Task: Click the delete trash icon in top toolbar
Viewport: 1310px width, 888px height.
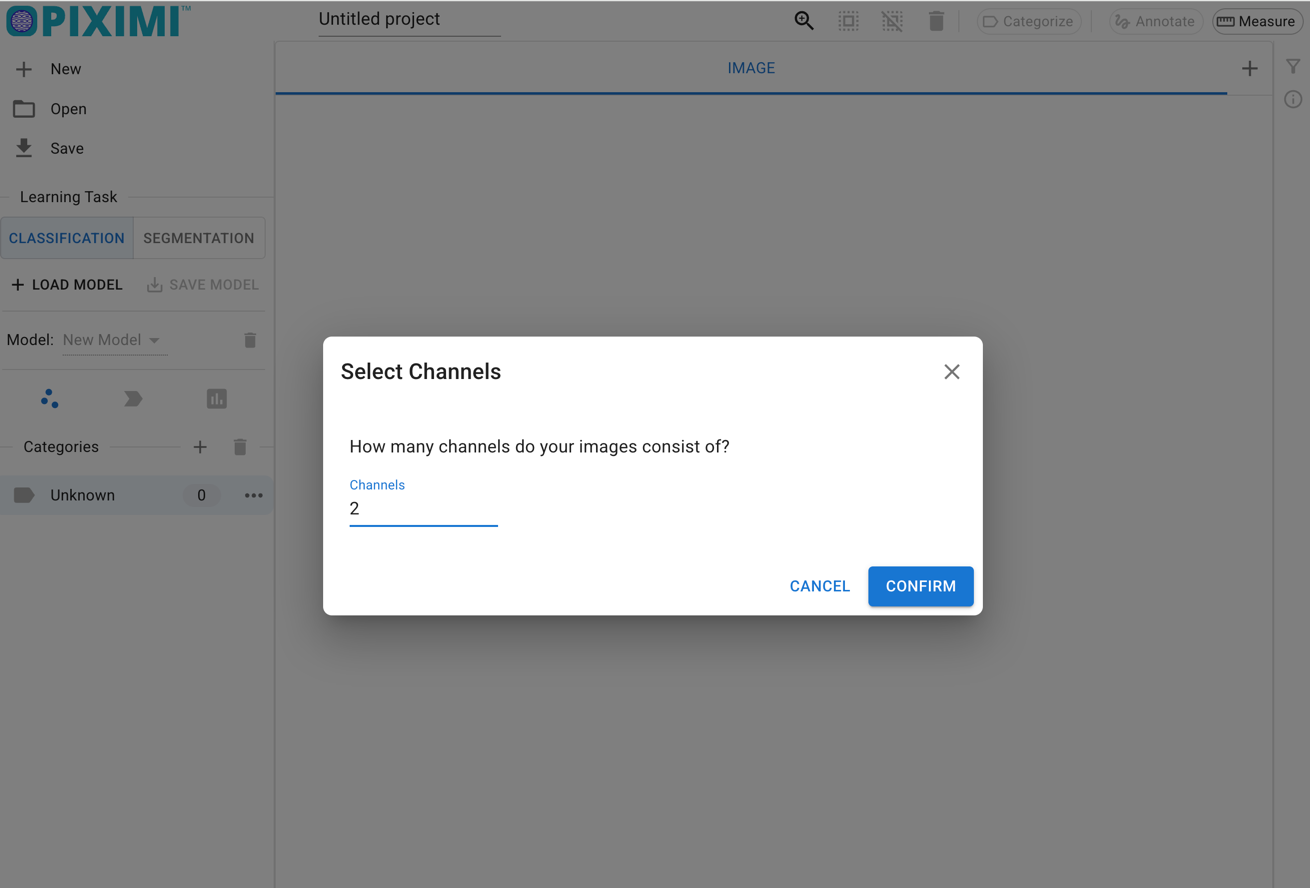Action: 936,21
